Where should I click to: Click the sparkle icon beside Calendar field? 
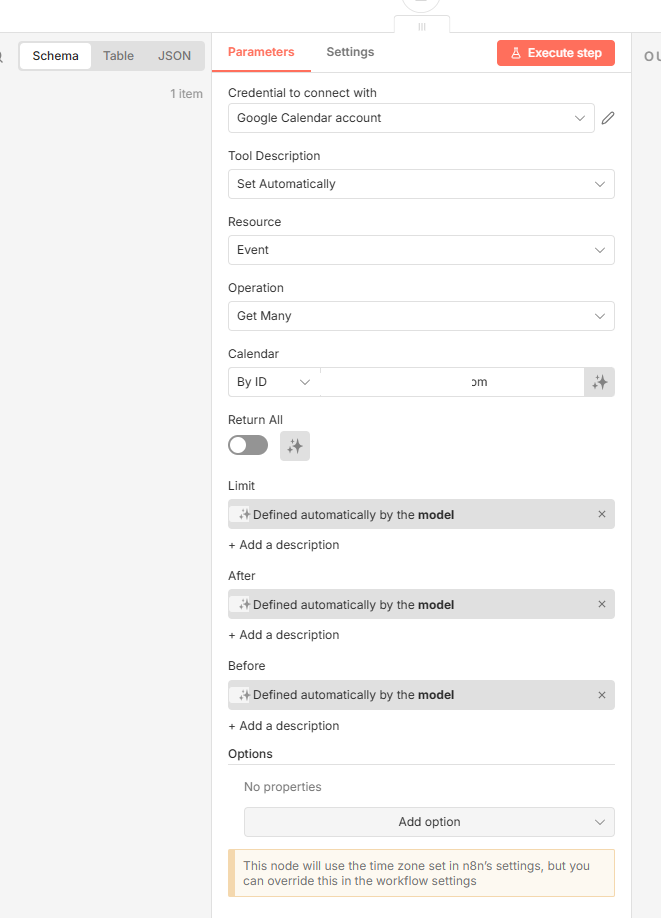(600, 382)
